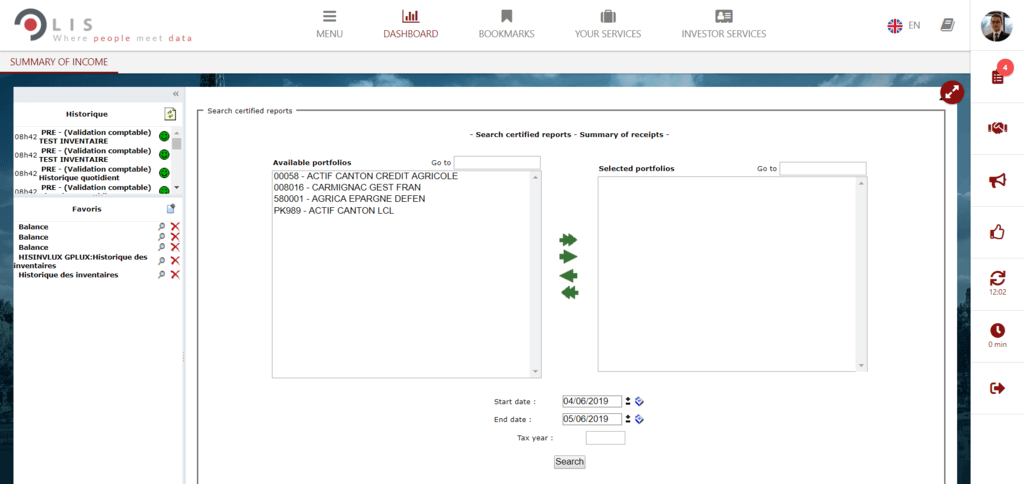Move chosen portfolio to selected list
The width and height of the screenshot is (1024, 484).
tap(568, 257)
